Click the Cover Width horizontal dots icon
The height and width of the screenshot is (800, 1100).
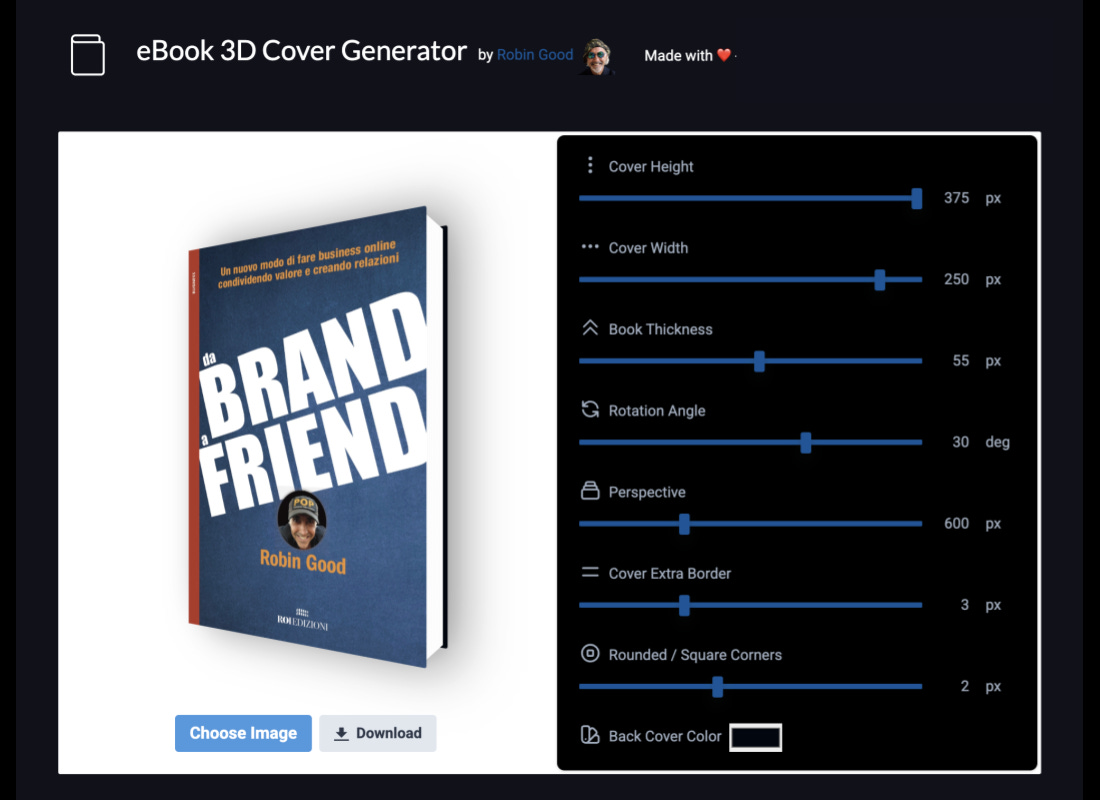point(590,247)
